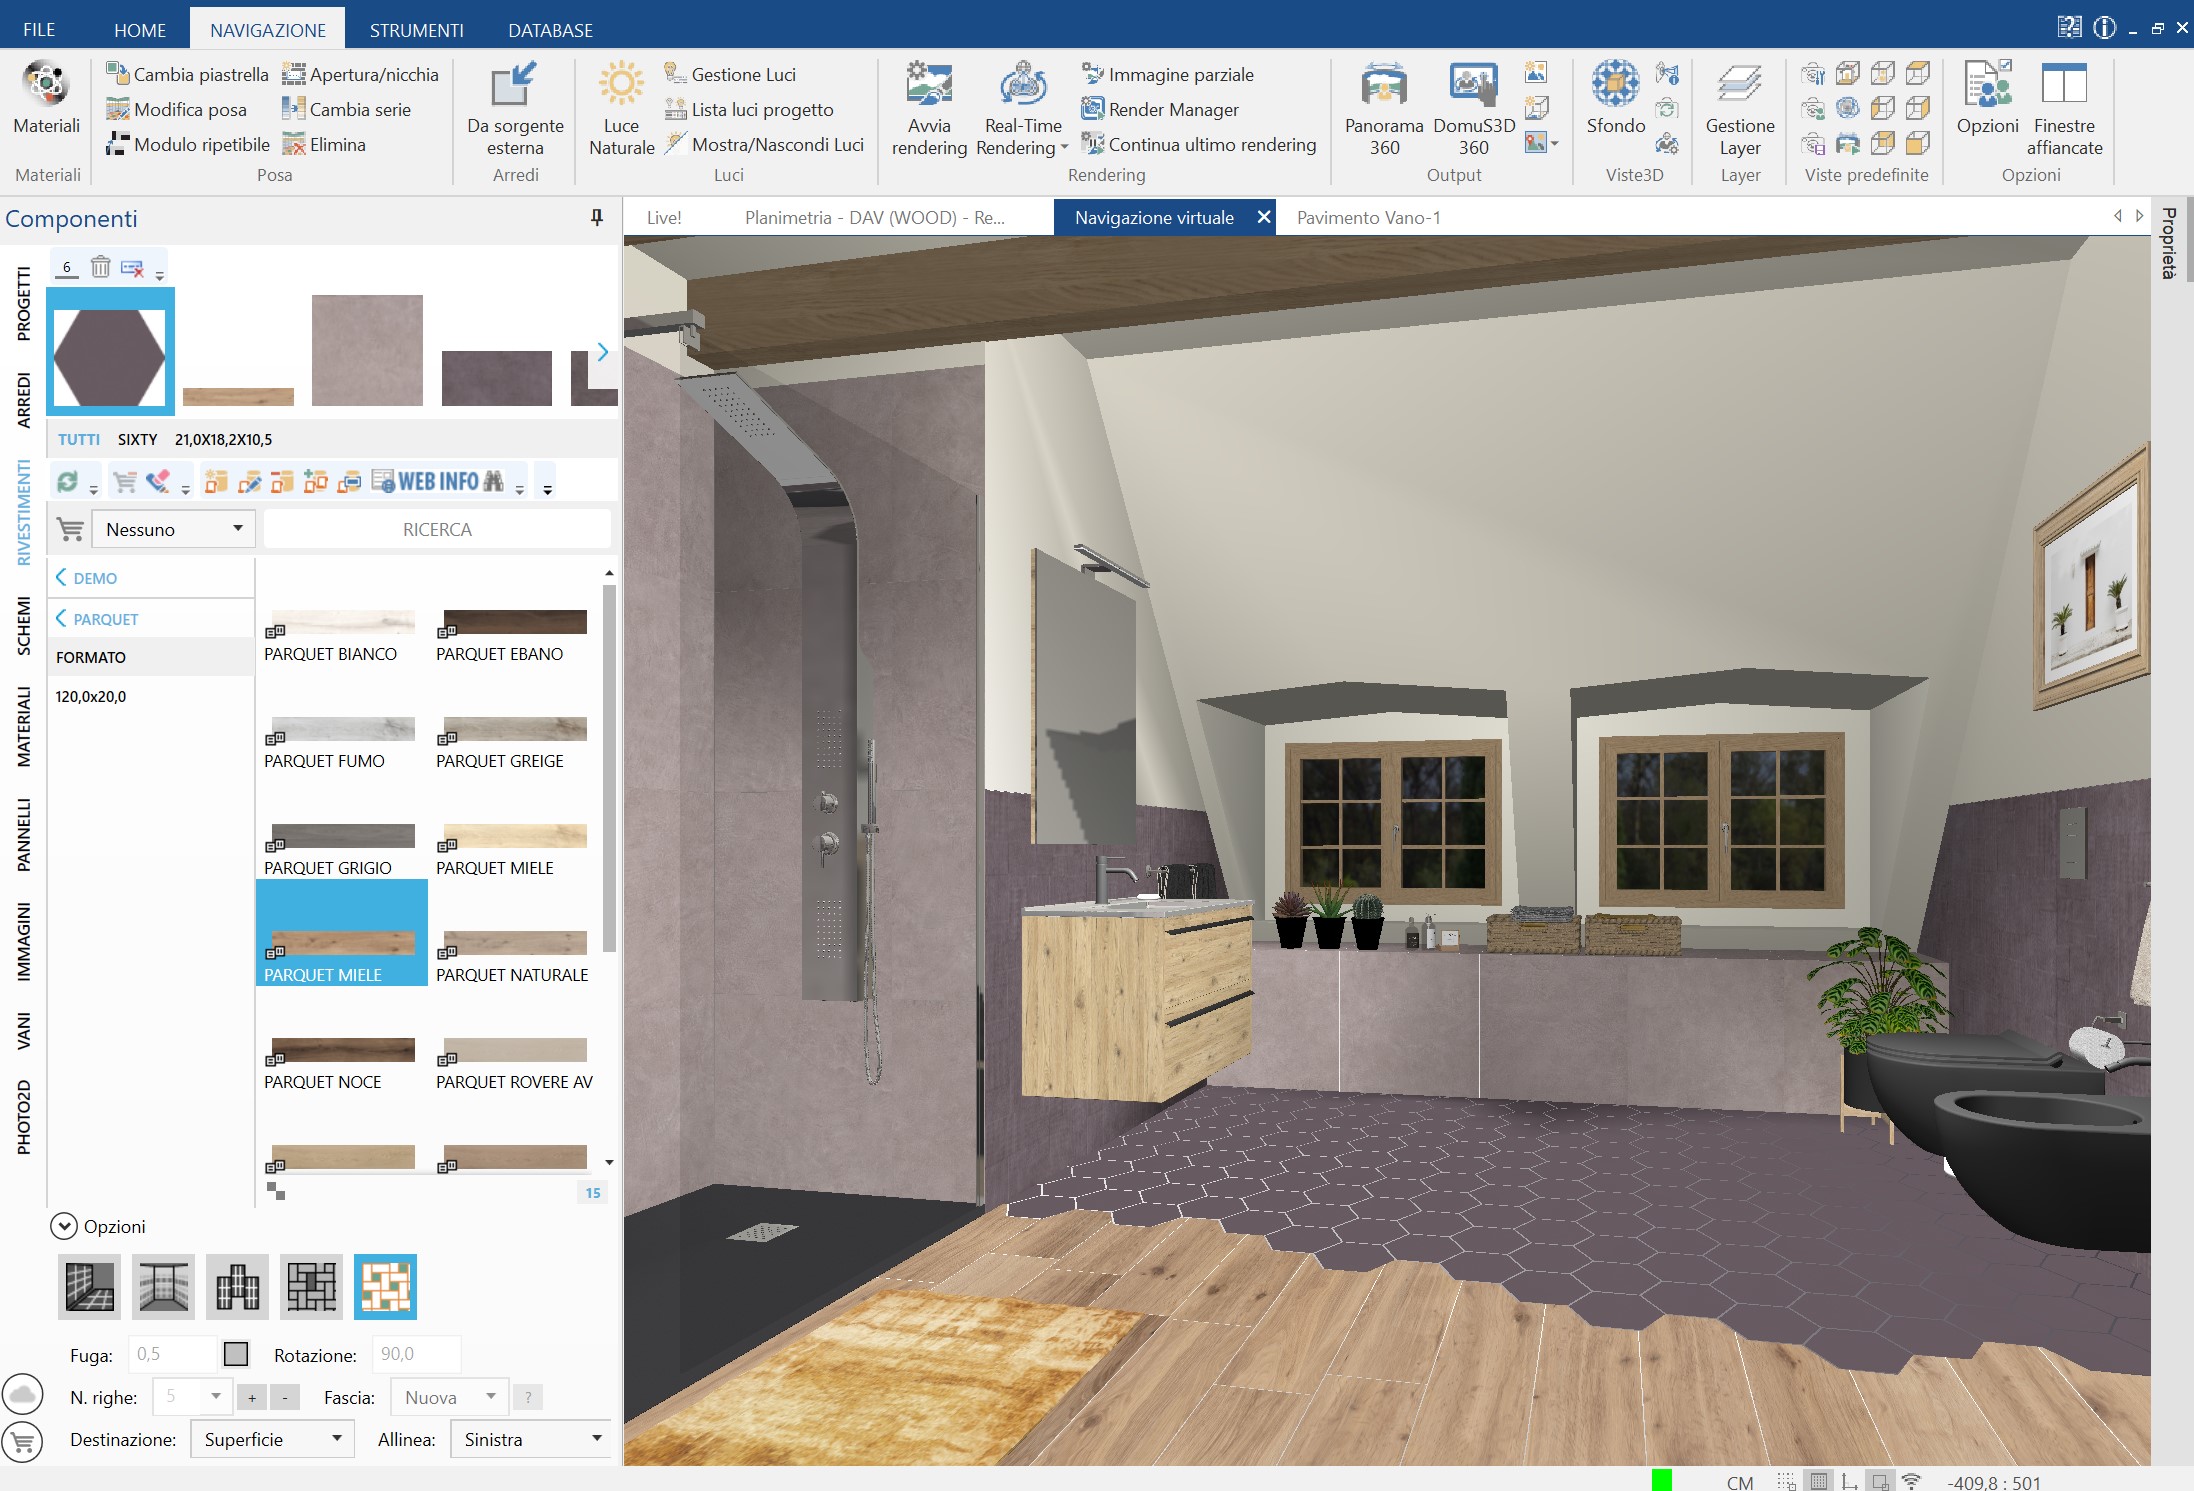Switch to STRUMENTI ribbon tab
This screenshot has height=1491, width=2194.
416,30
